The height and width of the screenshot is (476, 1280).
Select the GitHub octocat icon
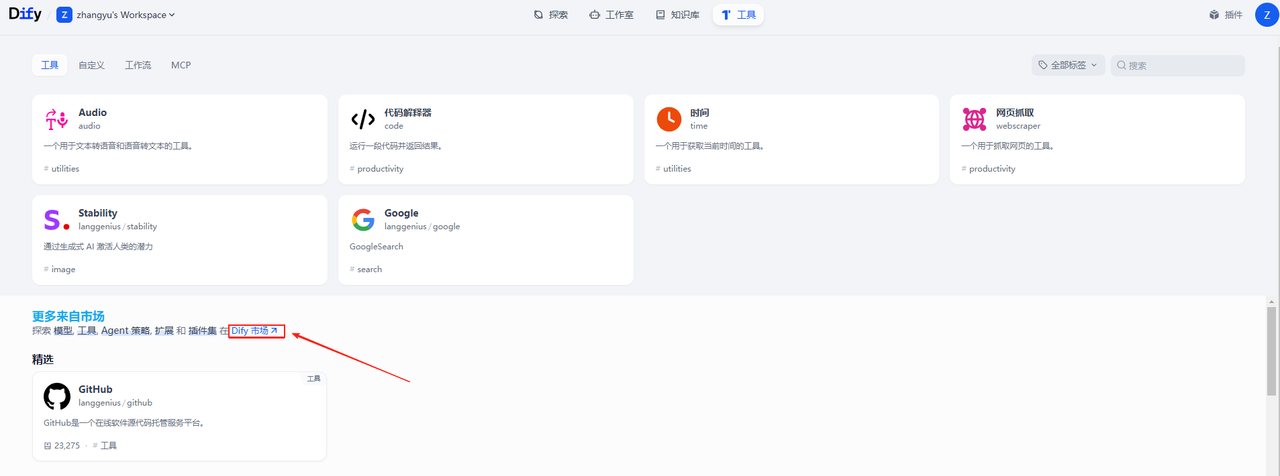coord(57,396)
